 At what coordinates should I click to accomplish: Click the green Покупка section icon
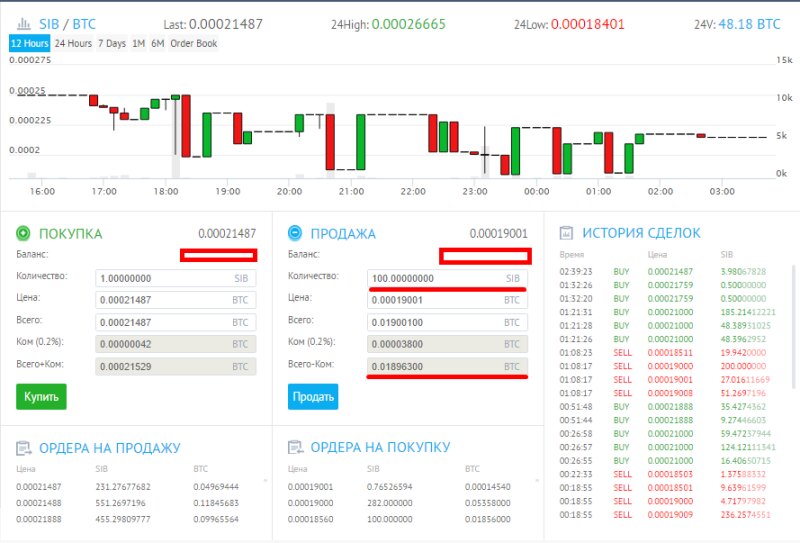[24, 233]
